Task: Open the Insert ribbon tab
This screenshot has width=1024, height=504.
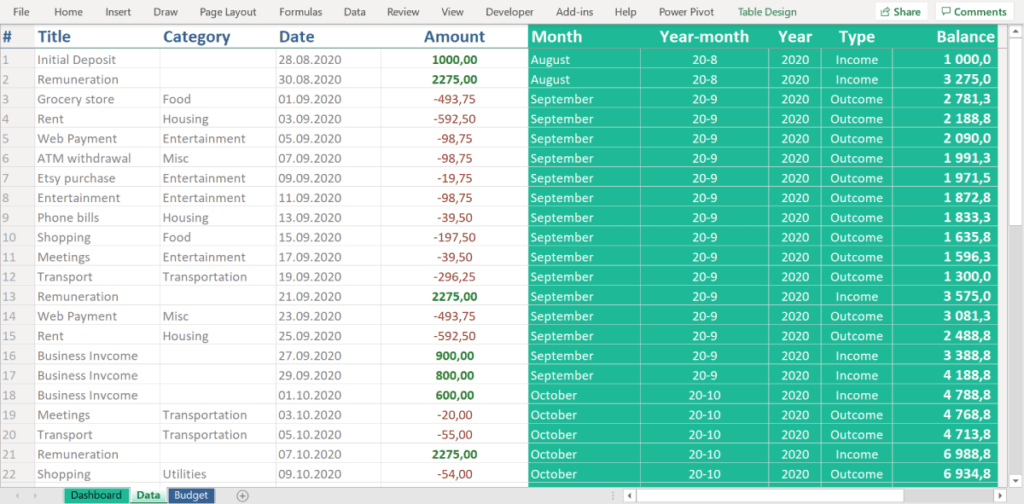Action: 118,12
